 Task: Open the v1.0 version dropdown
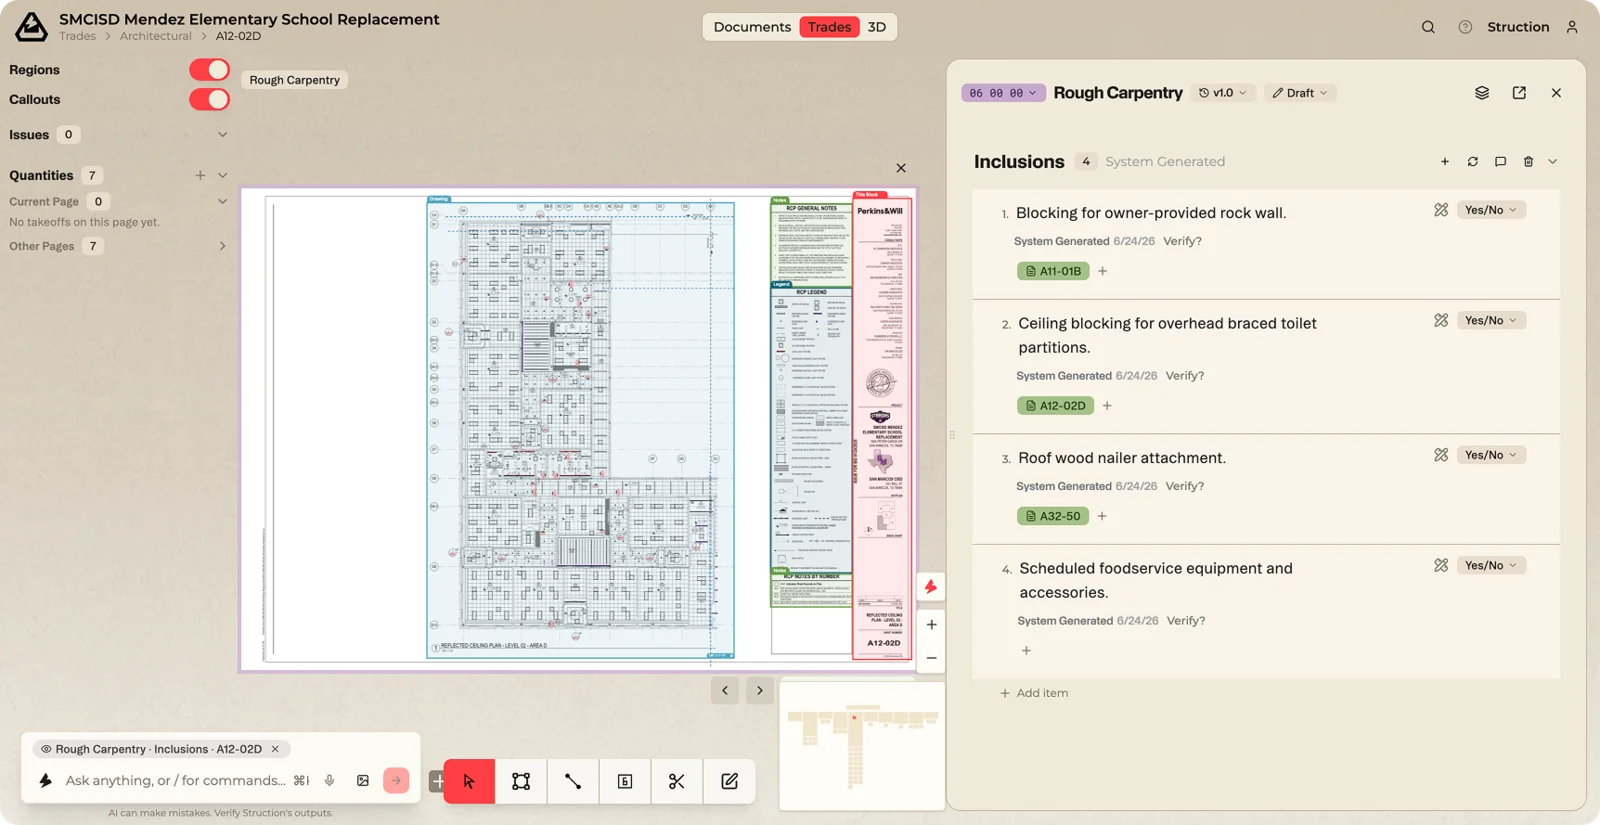(1223, 93)
